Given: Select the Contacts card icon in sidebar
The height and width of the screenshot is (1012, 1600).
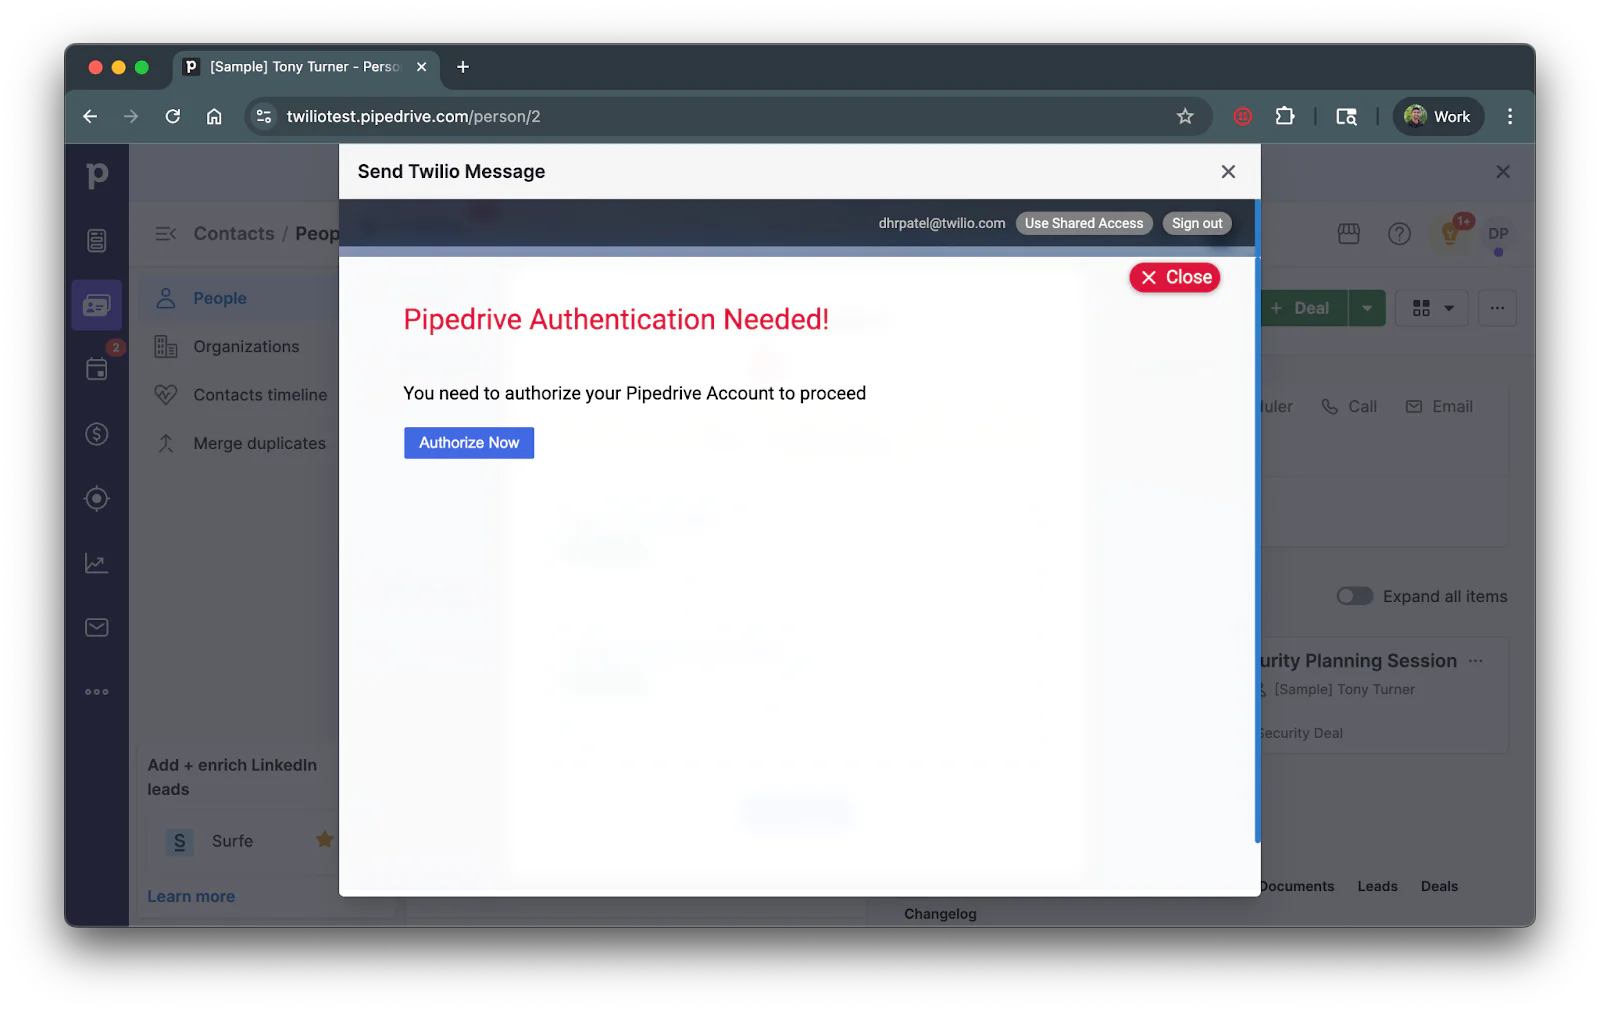Looking at the screenshot, I should click(96, 305).
